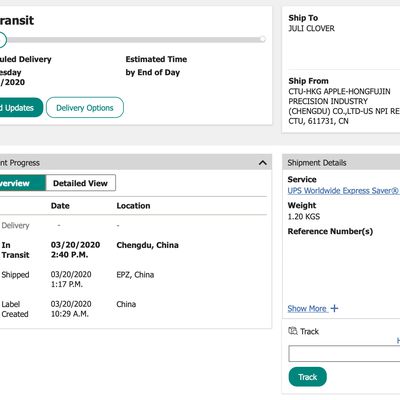Click the Updates button
The image size is (400, 400).
21,108
